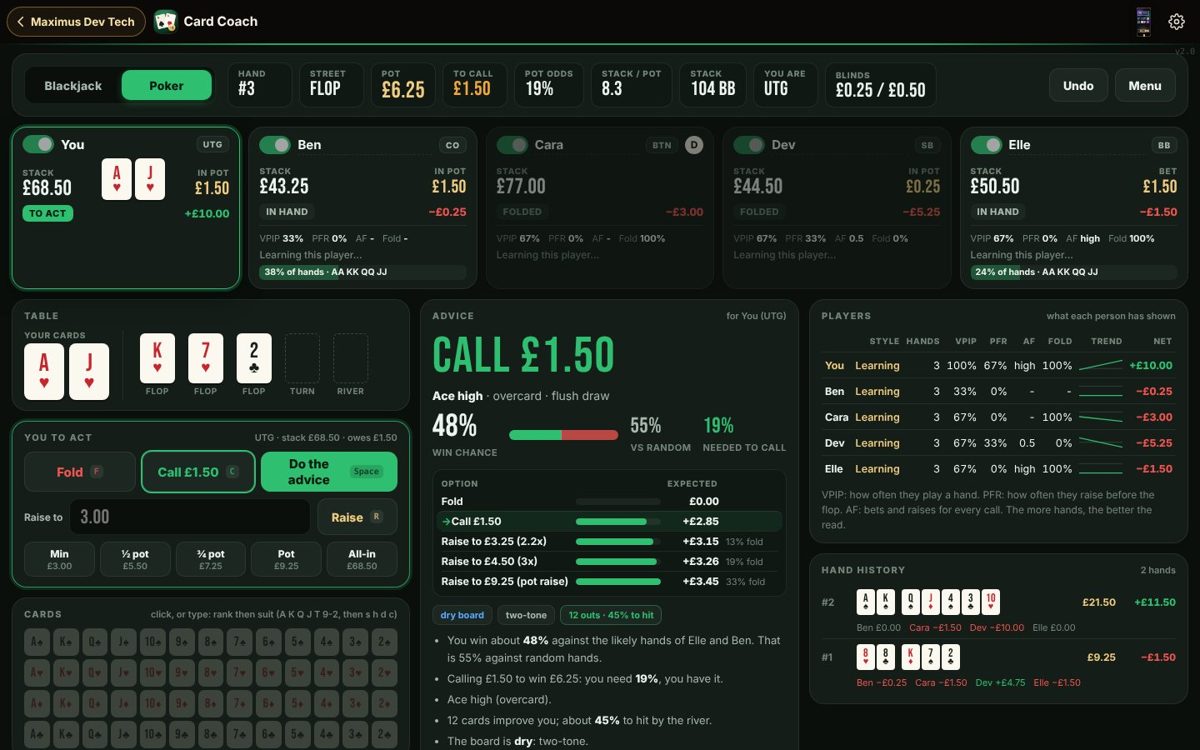Image resolution: width=1200 pixels, height=750 pixels.
Task: Click Cara's row in Players table
Action: (998, 417)
